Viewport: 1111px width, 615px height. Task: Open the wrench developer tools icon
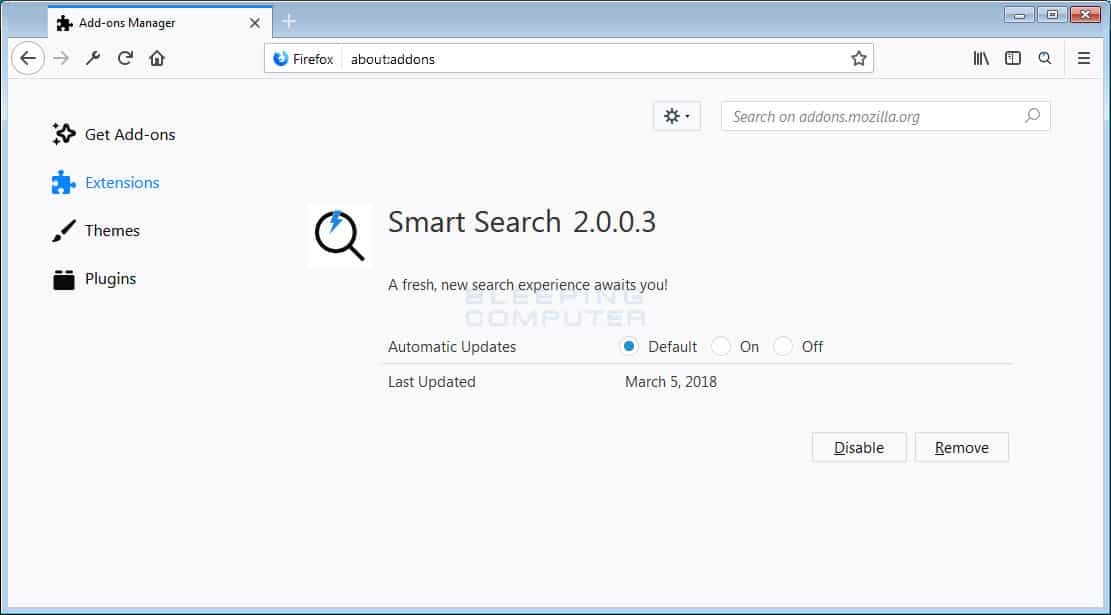pyautogui.click(x=93, y=58)
